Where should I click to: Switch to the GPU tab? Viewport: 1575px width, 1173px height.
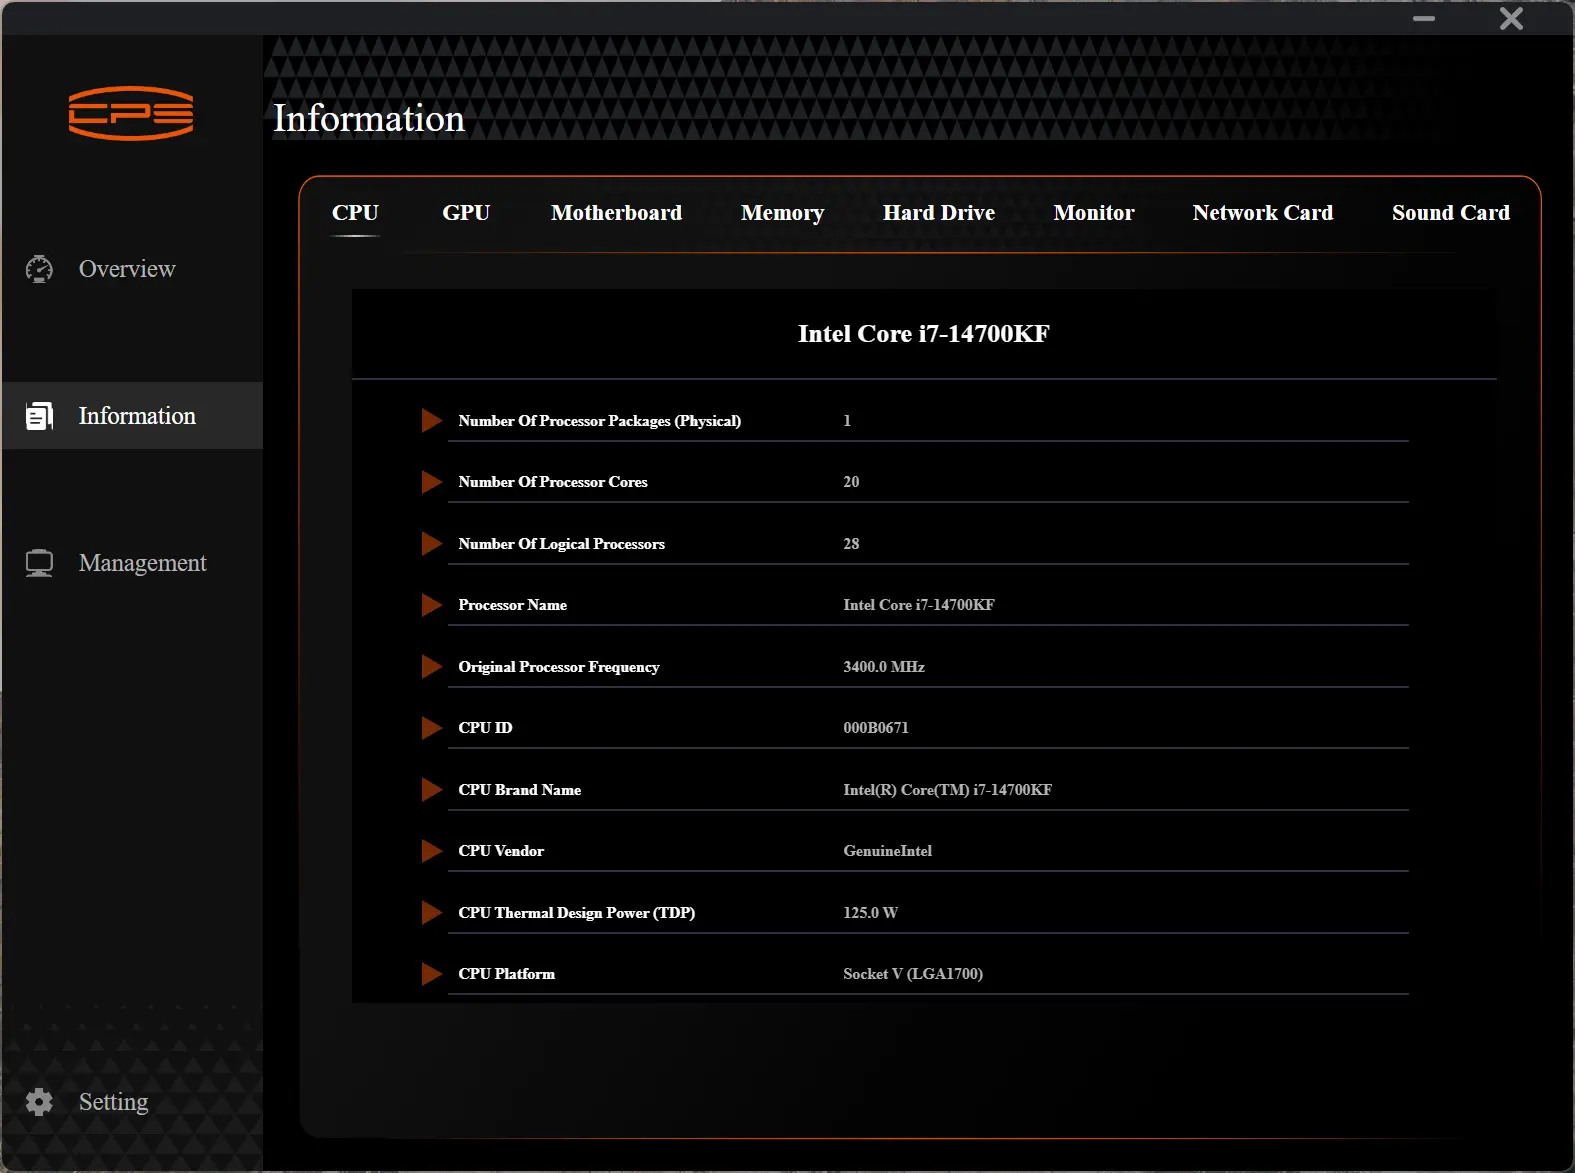(466, 213)
